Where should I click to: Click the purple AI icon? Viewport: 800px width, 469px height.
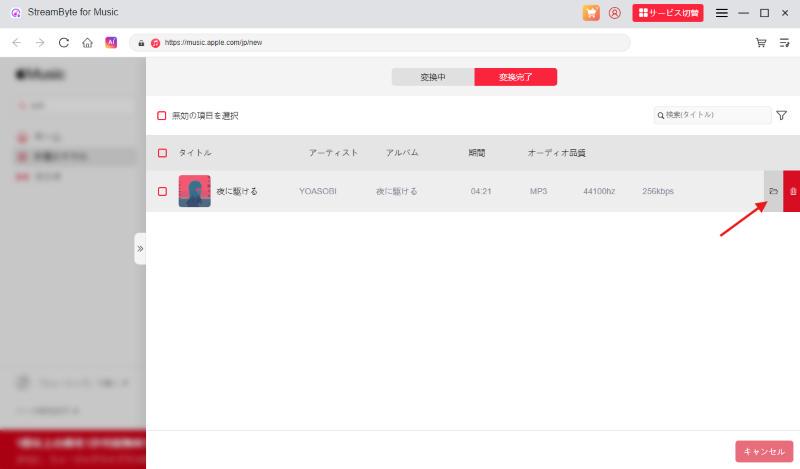(x=111, y=43)
